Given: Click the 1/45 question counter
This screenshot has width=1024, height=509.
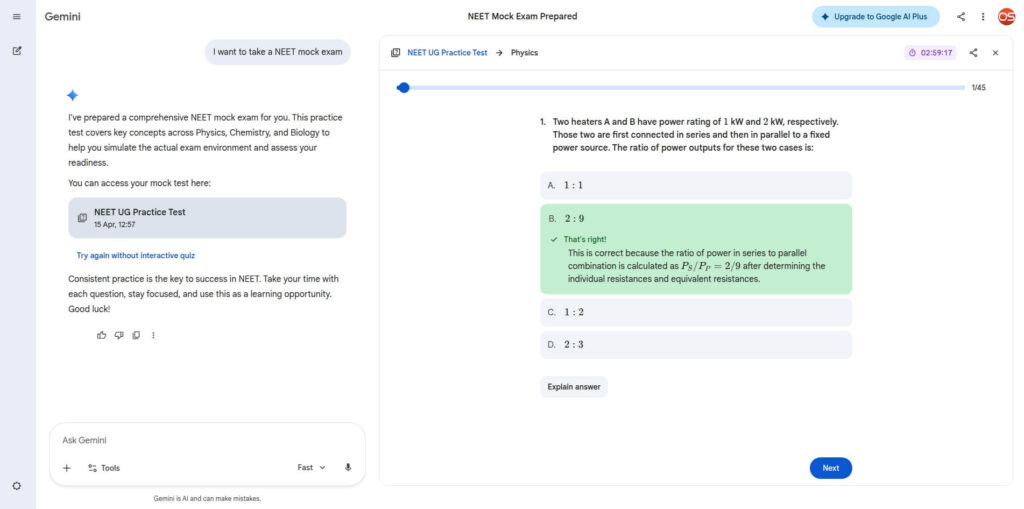Looking at the screenshot, I should click(978, 88).
